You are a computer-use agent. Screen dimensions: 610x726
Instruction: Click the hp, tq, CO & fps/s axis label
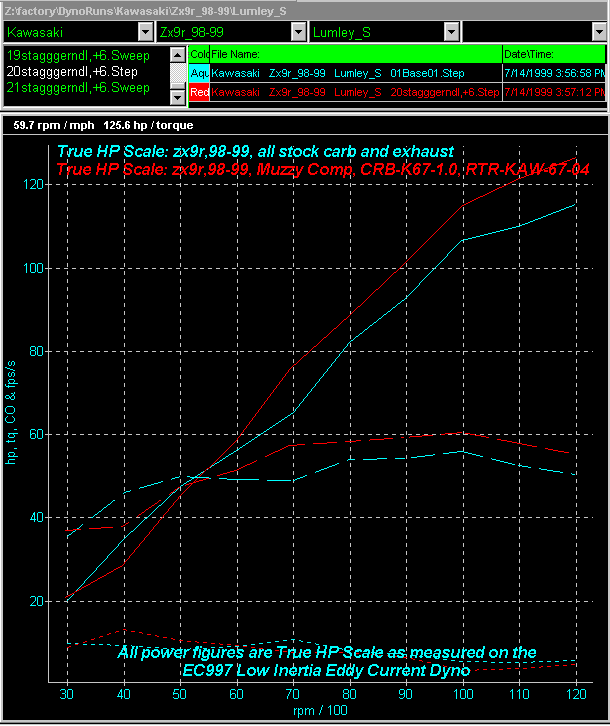[x=11, y=413]
